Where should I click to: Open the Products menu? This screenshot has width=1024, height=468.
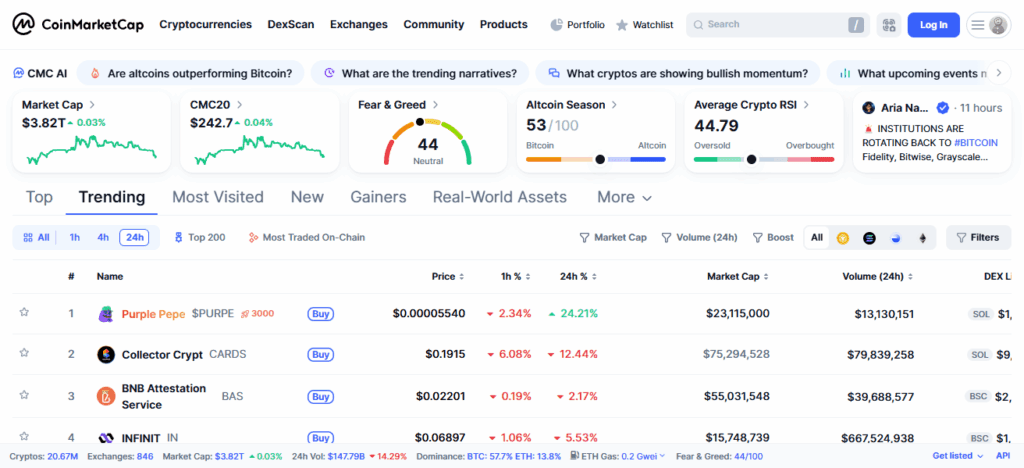(504, 25)
